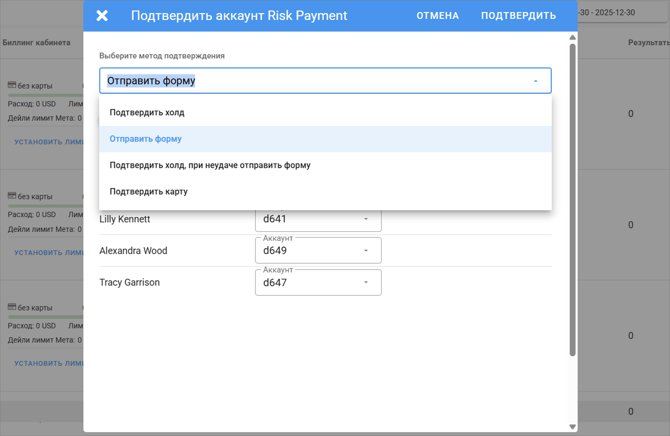Click the dialog scrollbar down arrow
Image resolution: width=670 pixels, height=436 pixels.
[573, 427]
